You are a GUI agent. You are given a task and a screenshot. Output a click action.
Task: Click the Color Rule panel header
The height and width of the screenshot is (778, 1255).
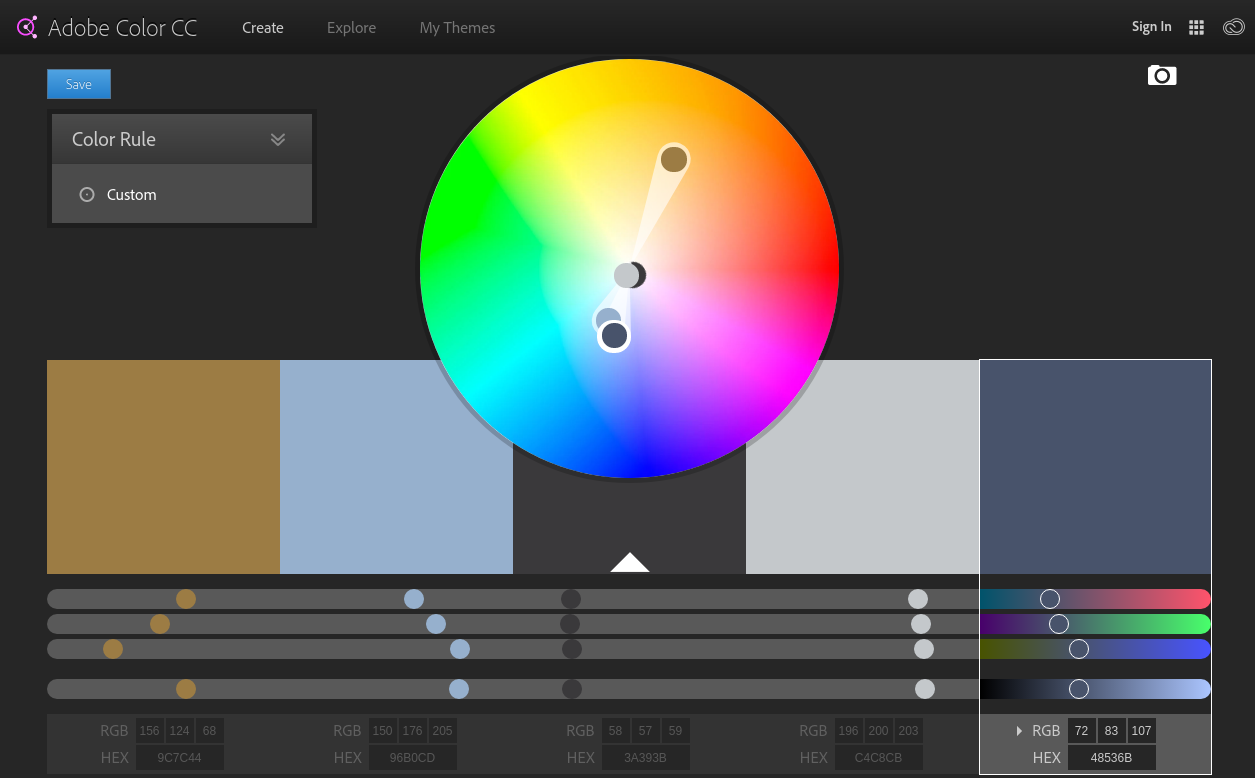[182, 139]
